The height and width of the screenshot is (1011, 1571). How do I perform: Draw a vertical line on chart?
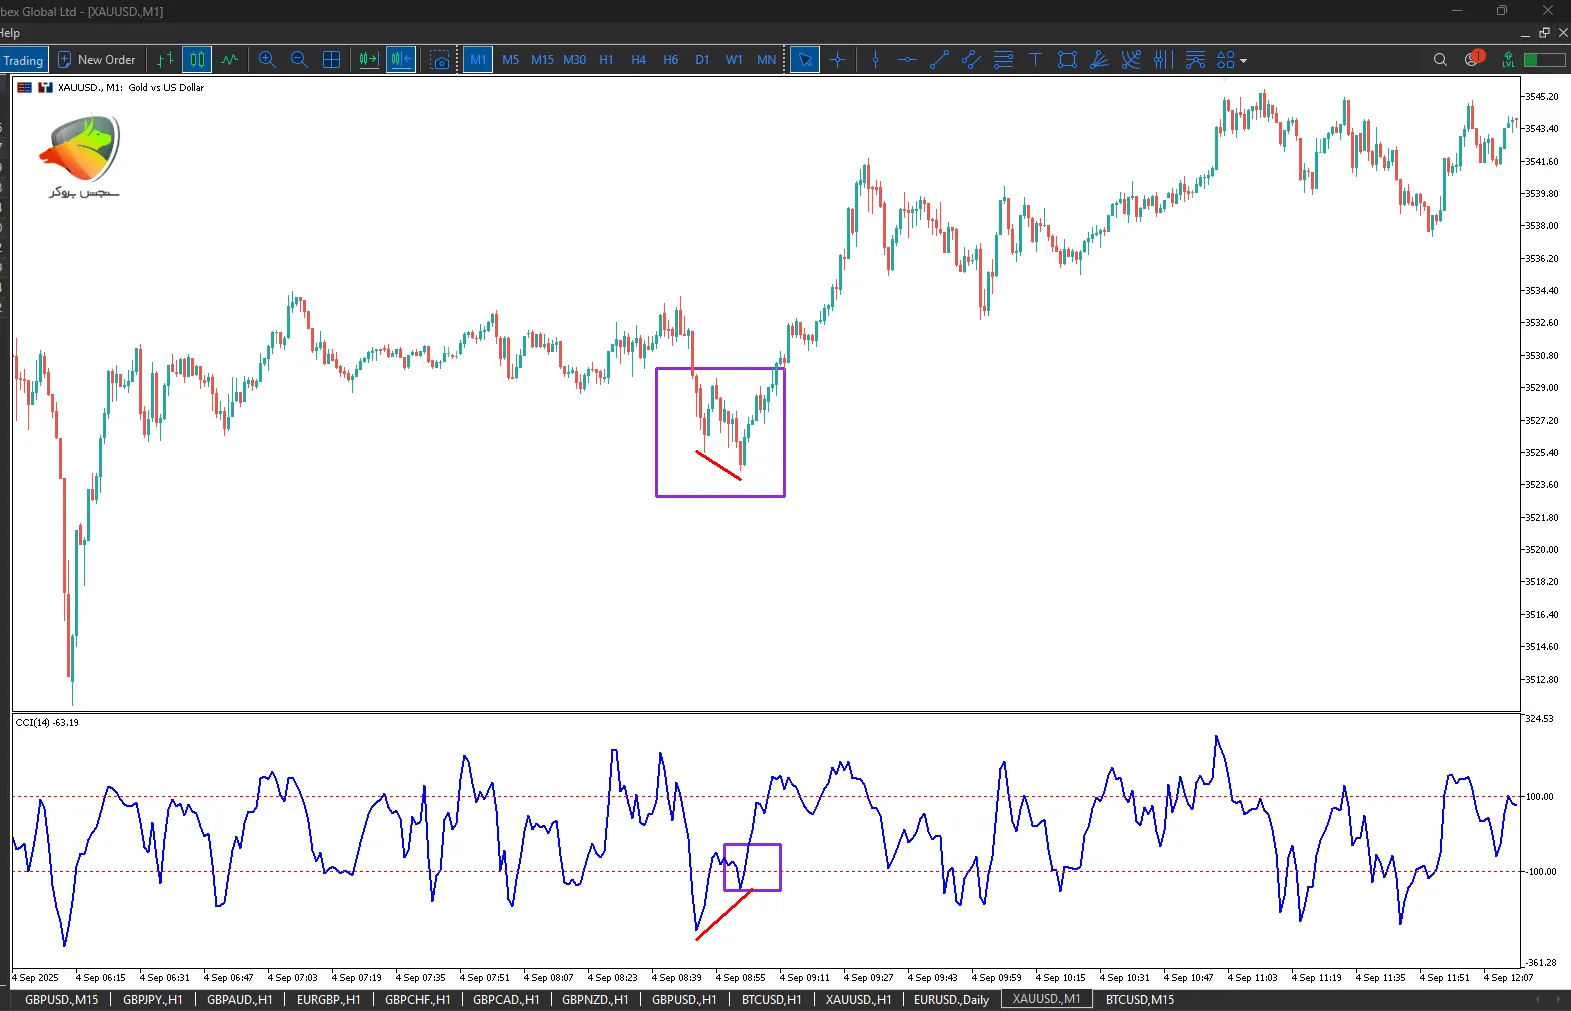[x=875, y=60]
